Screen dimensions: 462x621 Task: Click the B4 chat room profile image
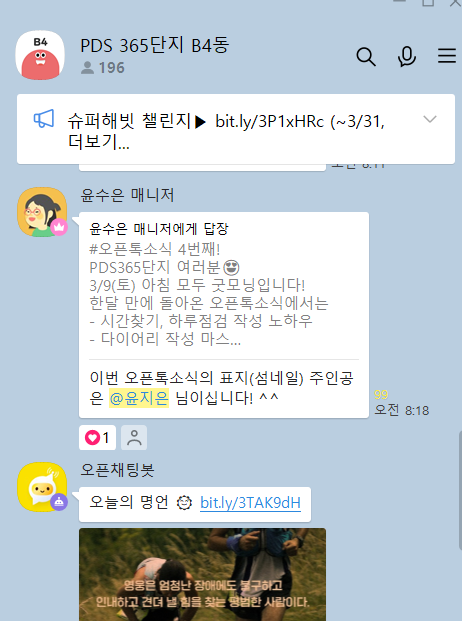[40, 55]
